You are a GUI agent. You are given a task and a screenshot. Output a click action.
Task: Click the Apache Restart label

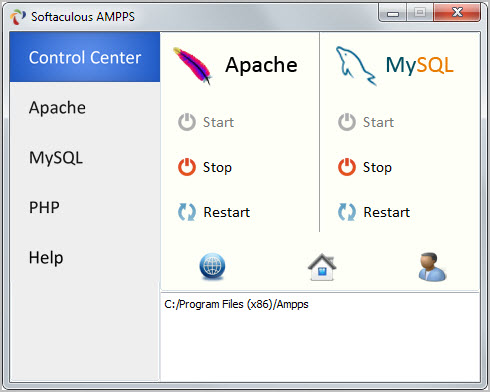pos(227,212)
